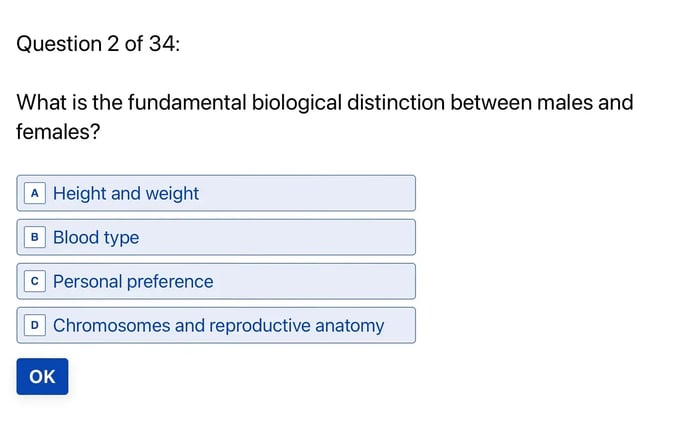Click the words 'Personal preference'
This screenshot has width=687, height=444.
click(x=133, y=282)
